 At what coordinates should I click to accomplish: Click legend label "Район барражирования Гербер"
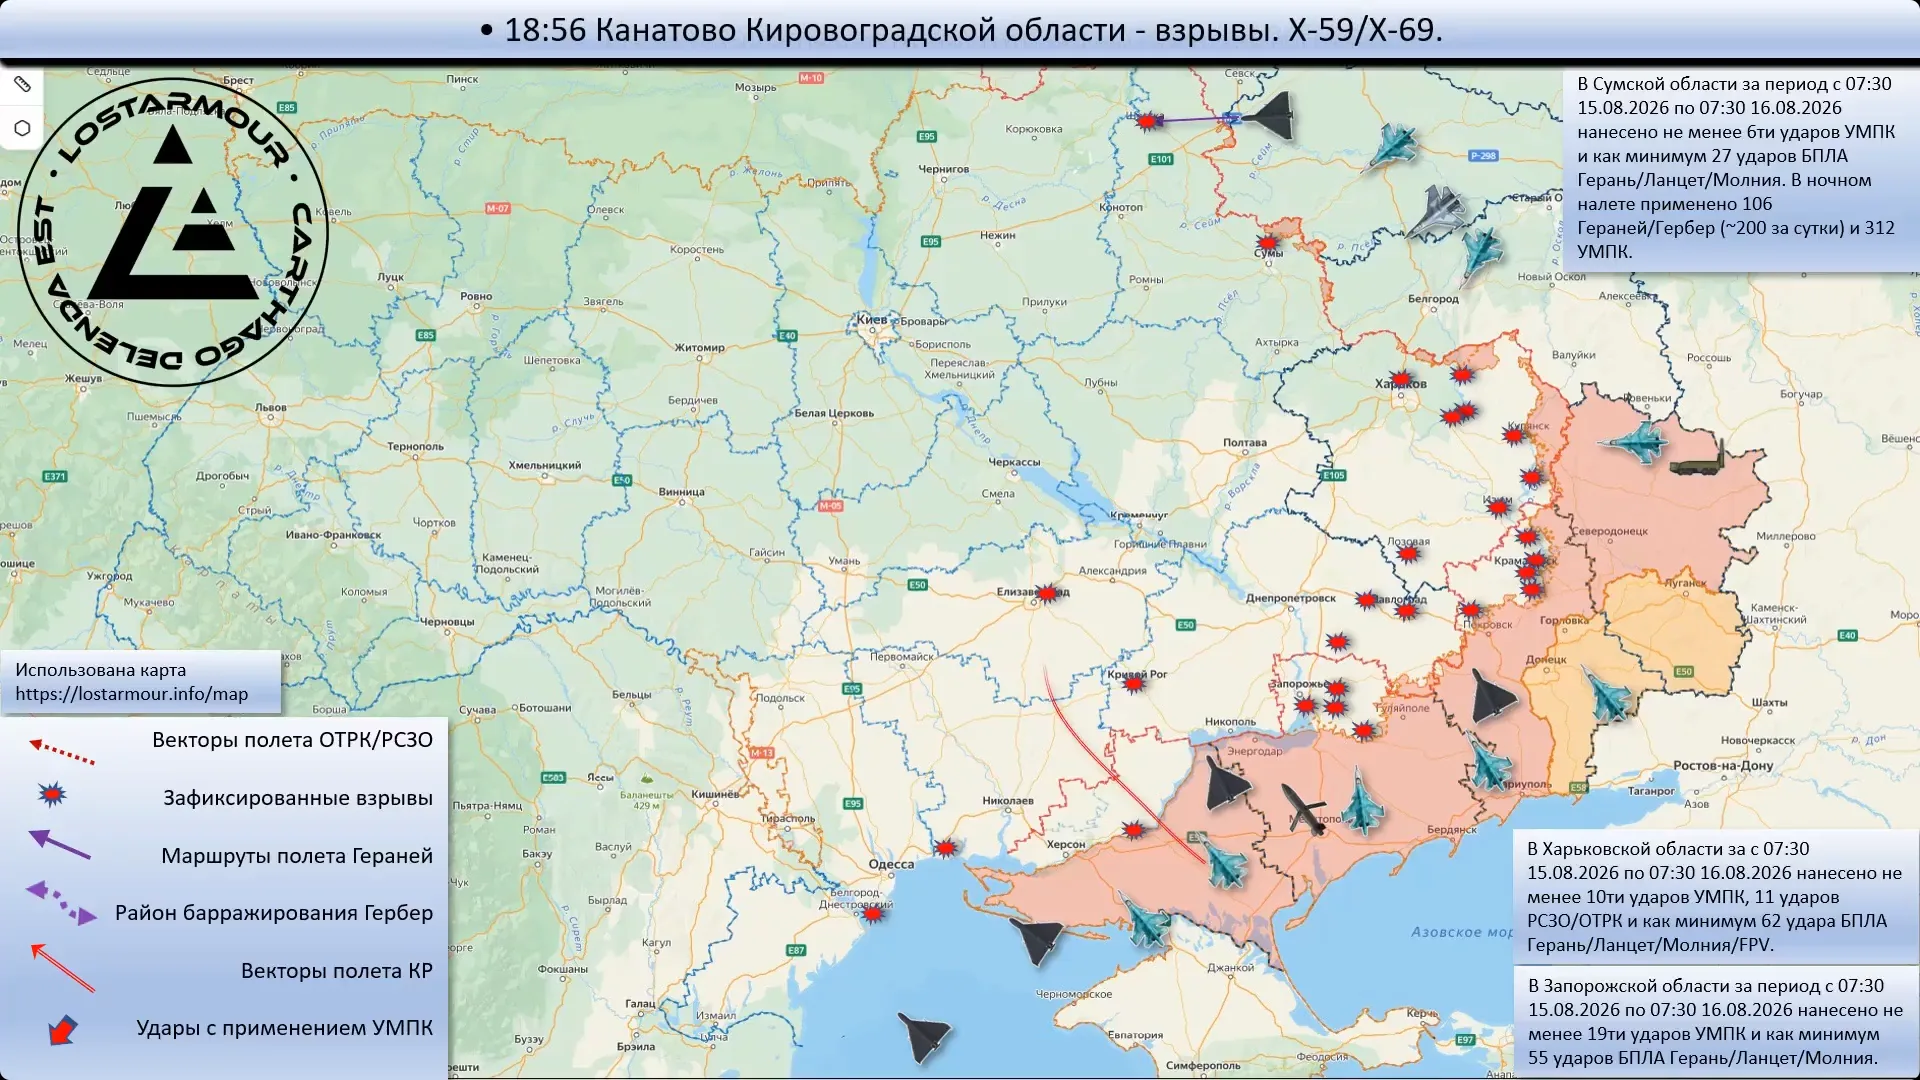coord(274,913)
